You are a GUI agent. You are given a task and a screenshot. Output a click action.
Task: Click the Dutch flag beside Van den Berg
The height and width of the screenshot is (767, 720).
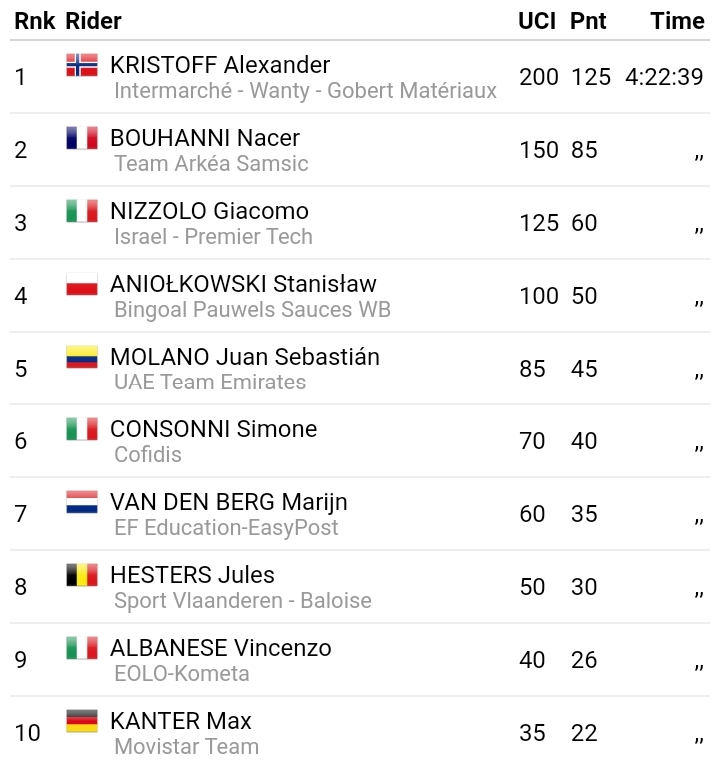[82, 502]
